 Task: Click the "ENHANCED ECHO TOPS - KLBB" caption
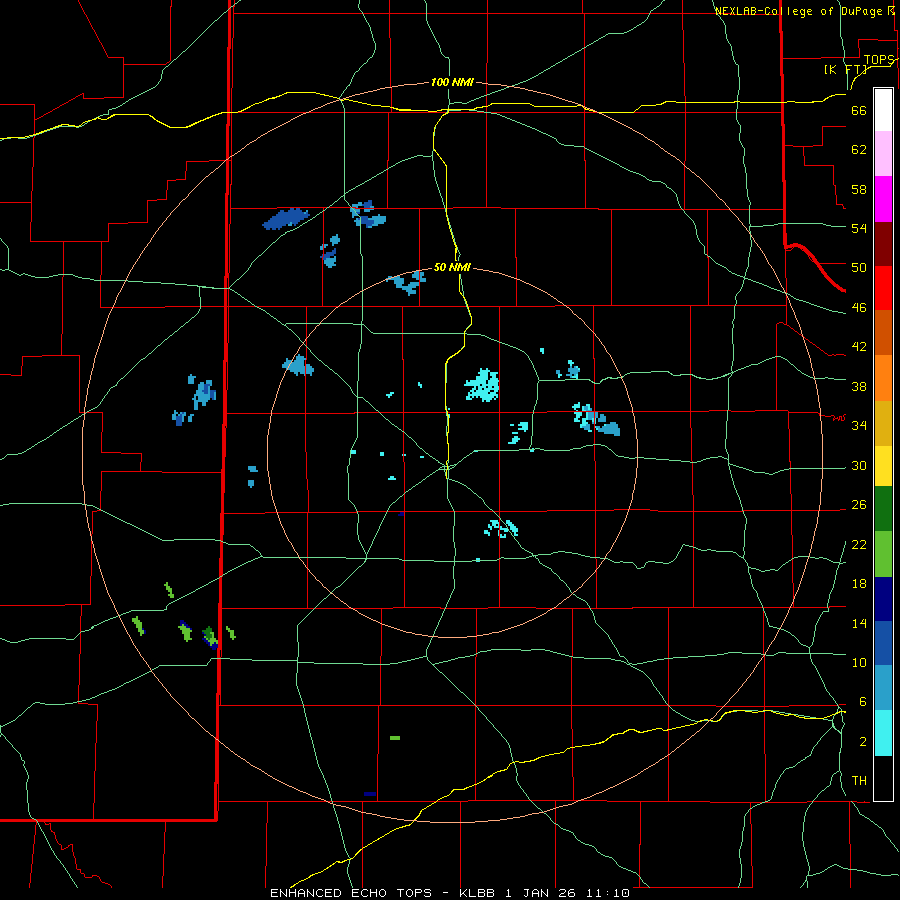click(385, 893)
